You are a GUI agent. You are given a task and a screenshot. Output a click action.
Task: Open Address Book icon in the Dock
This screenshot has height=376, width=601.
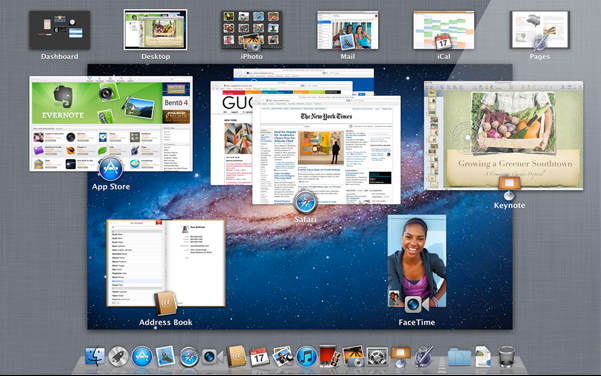[x=236, y=356]
